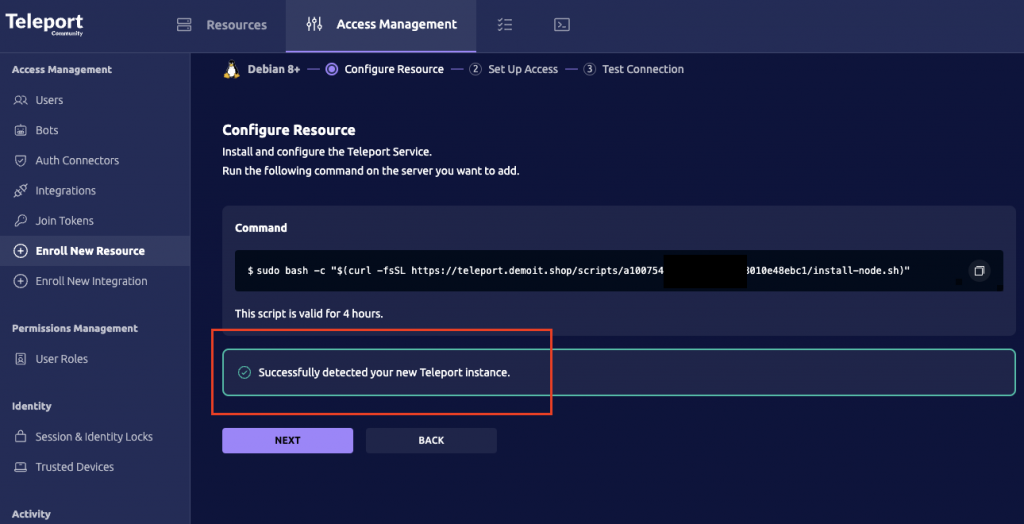Click the User Roles badge icon

click(x=21, y=359)
